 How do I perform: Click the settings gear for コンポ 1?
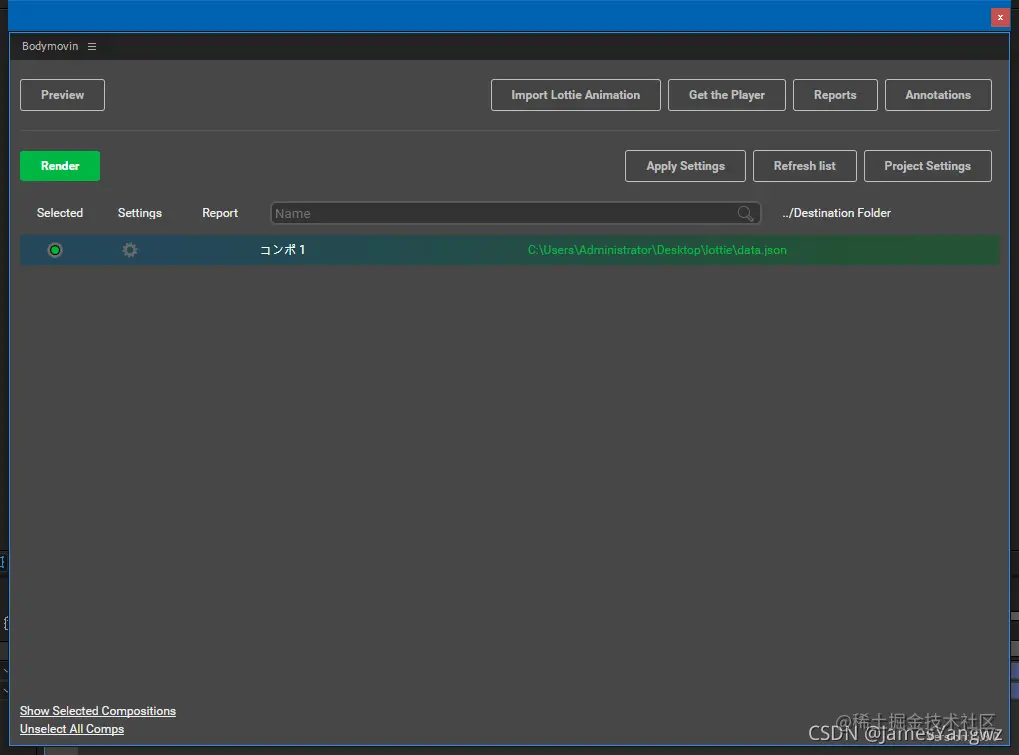(x=130, y=250)
